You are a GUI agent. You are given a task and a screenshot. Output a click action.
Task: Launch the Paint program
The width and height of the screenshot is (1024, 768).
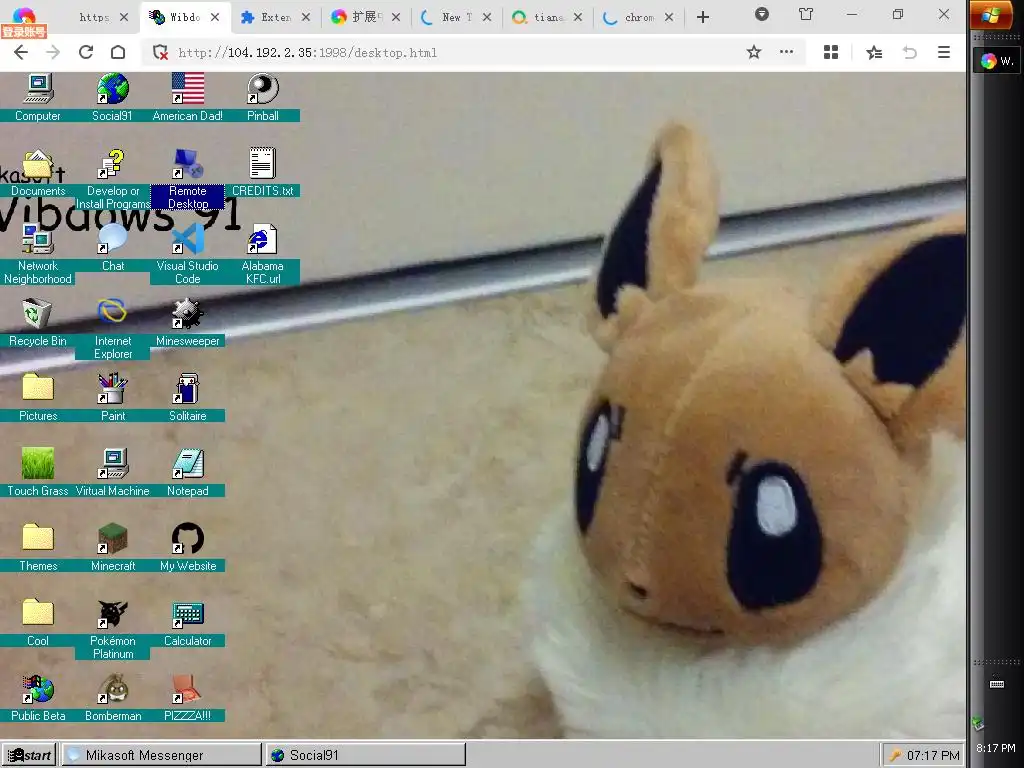tap(112, 397)
